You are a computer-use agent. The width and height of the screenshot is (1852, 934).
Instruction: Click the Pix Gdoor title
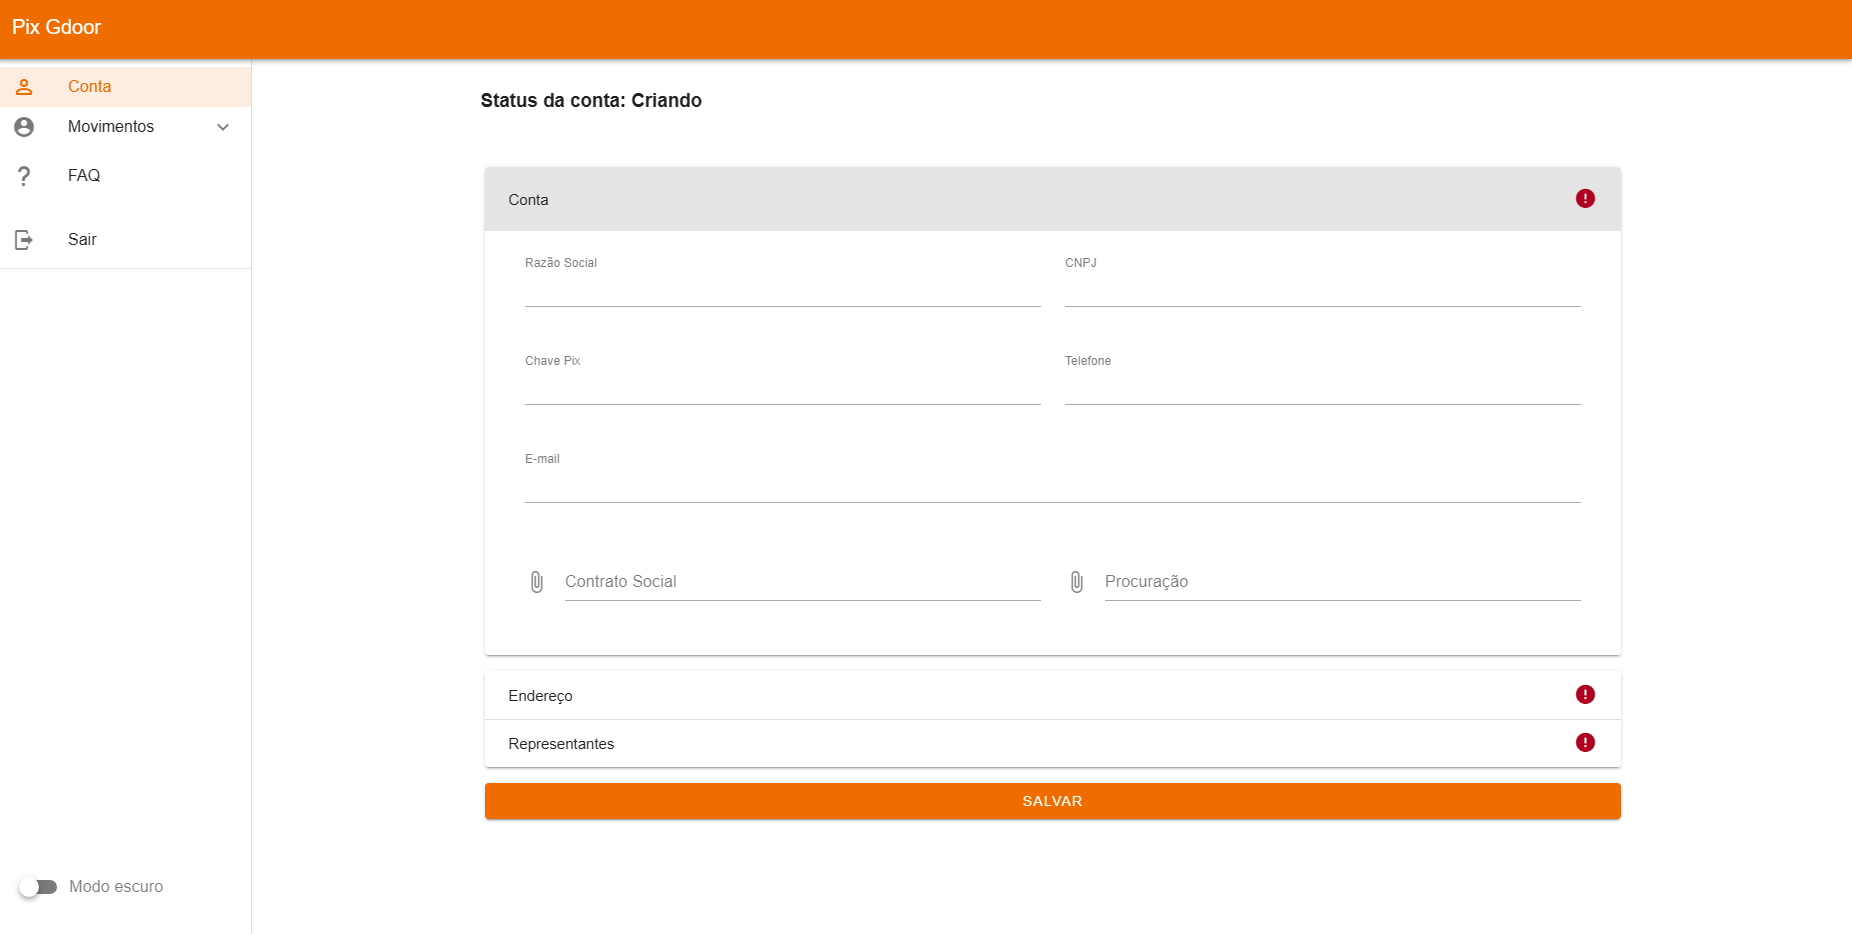(x=57, y=27)
